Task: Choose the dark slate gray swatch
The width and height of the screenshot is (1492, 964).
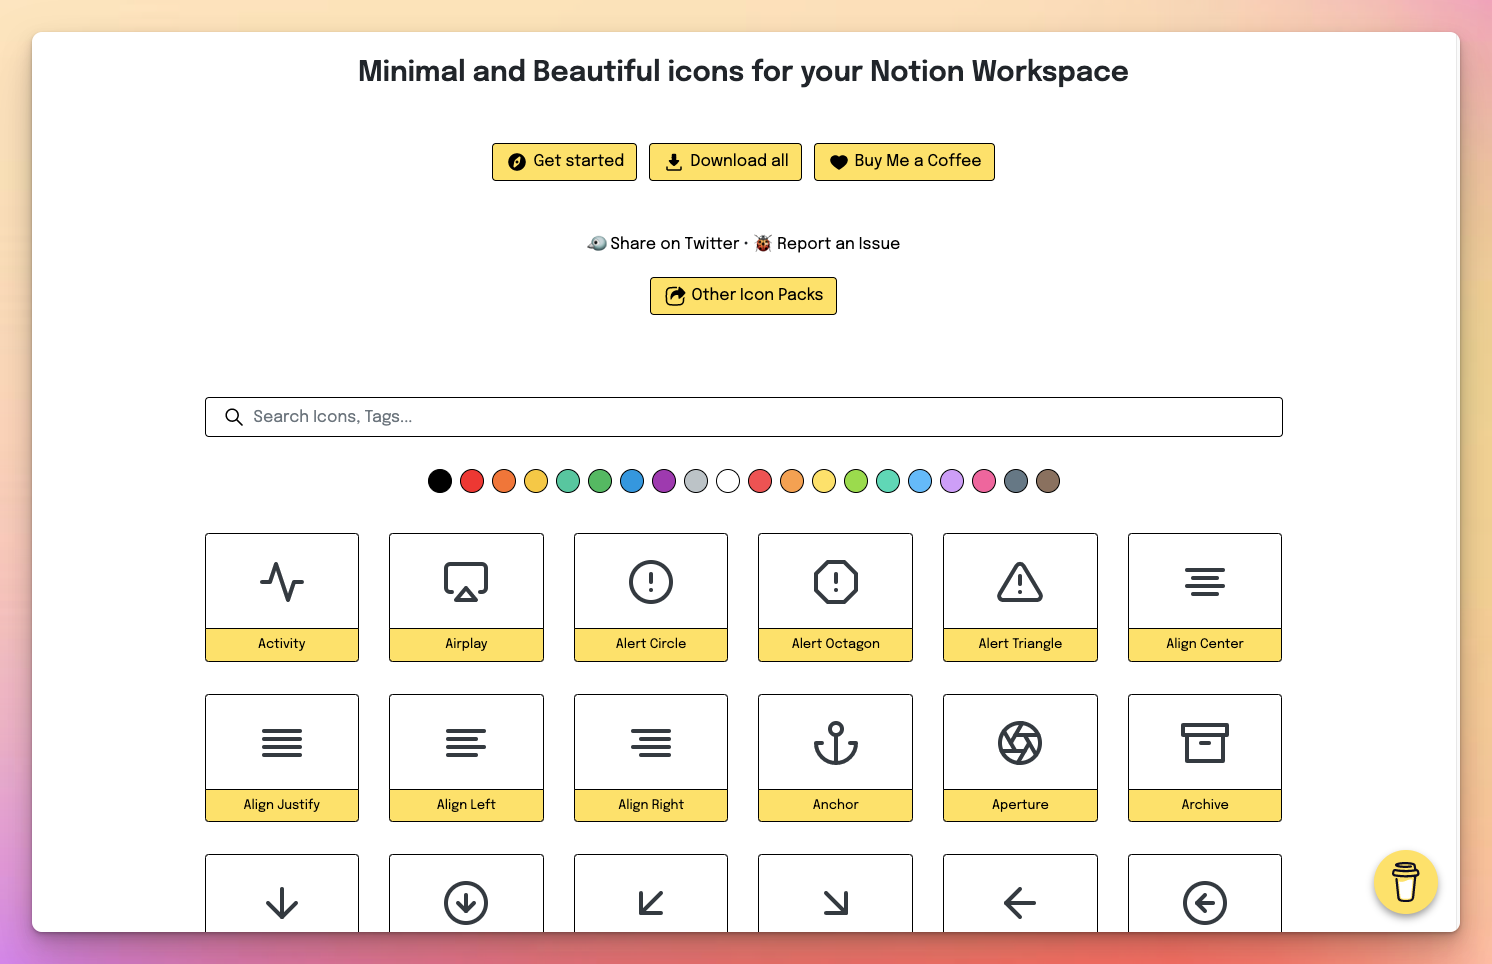Action: [x=1016, y=481]
